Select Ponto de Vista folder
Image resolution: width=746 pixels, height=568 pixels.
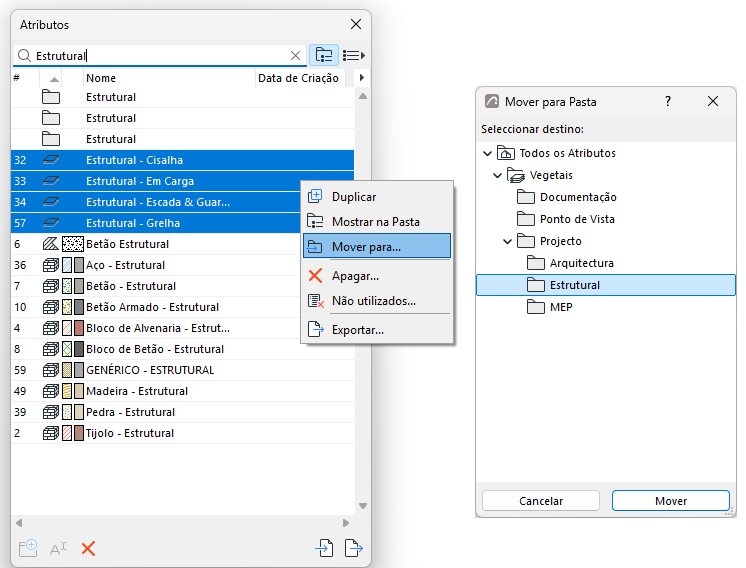tap(566, 219)
